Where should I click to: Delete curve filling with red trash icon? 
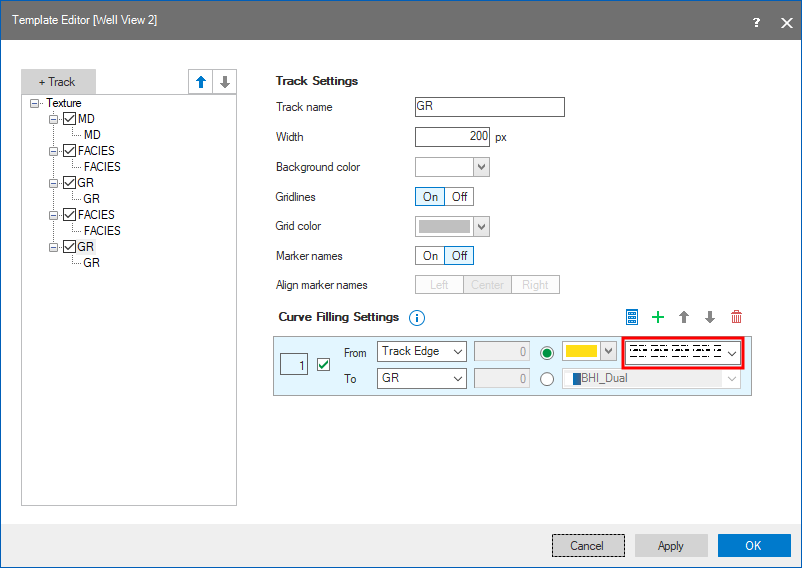(737, 317)
